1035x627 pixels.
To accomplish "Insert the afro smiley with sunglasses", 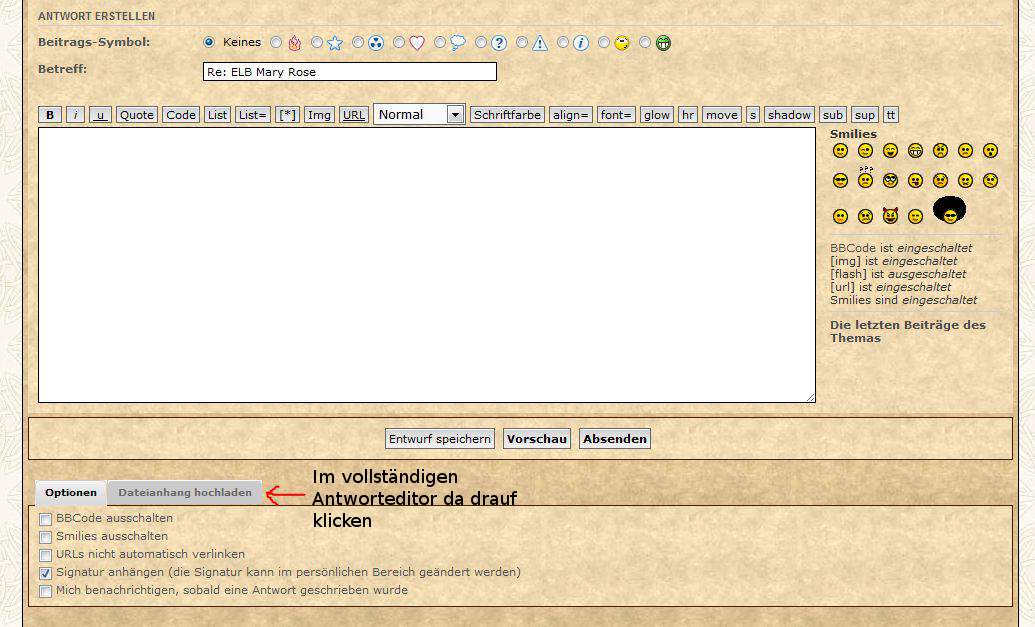I will pos(949,210).
